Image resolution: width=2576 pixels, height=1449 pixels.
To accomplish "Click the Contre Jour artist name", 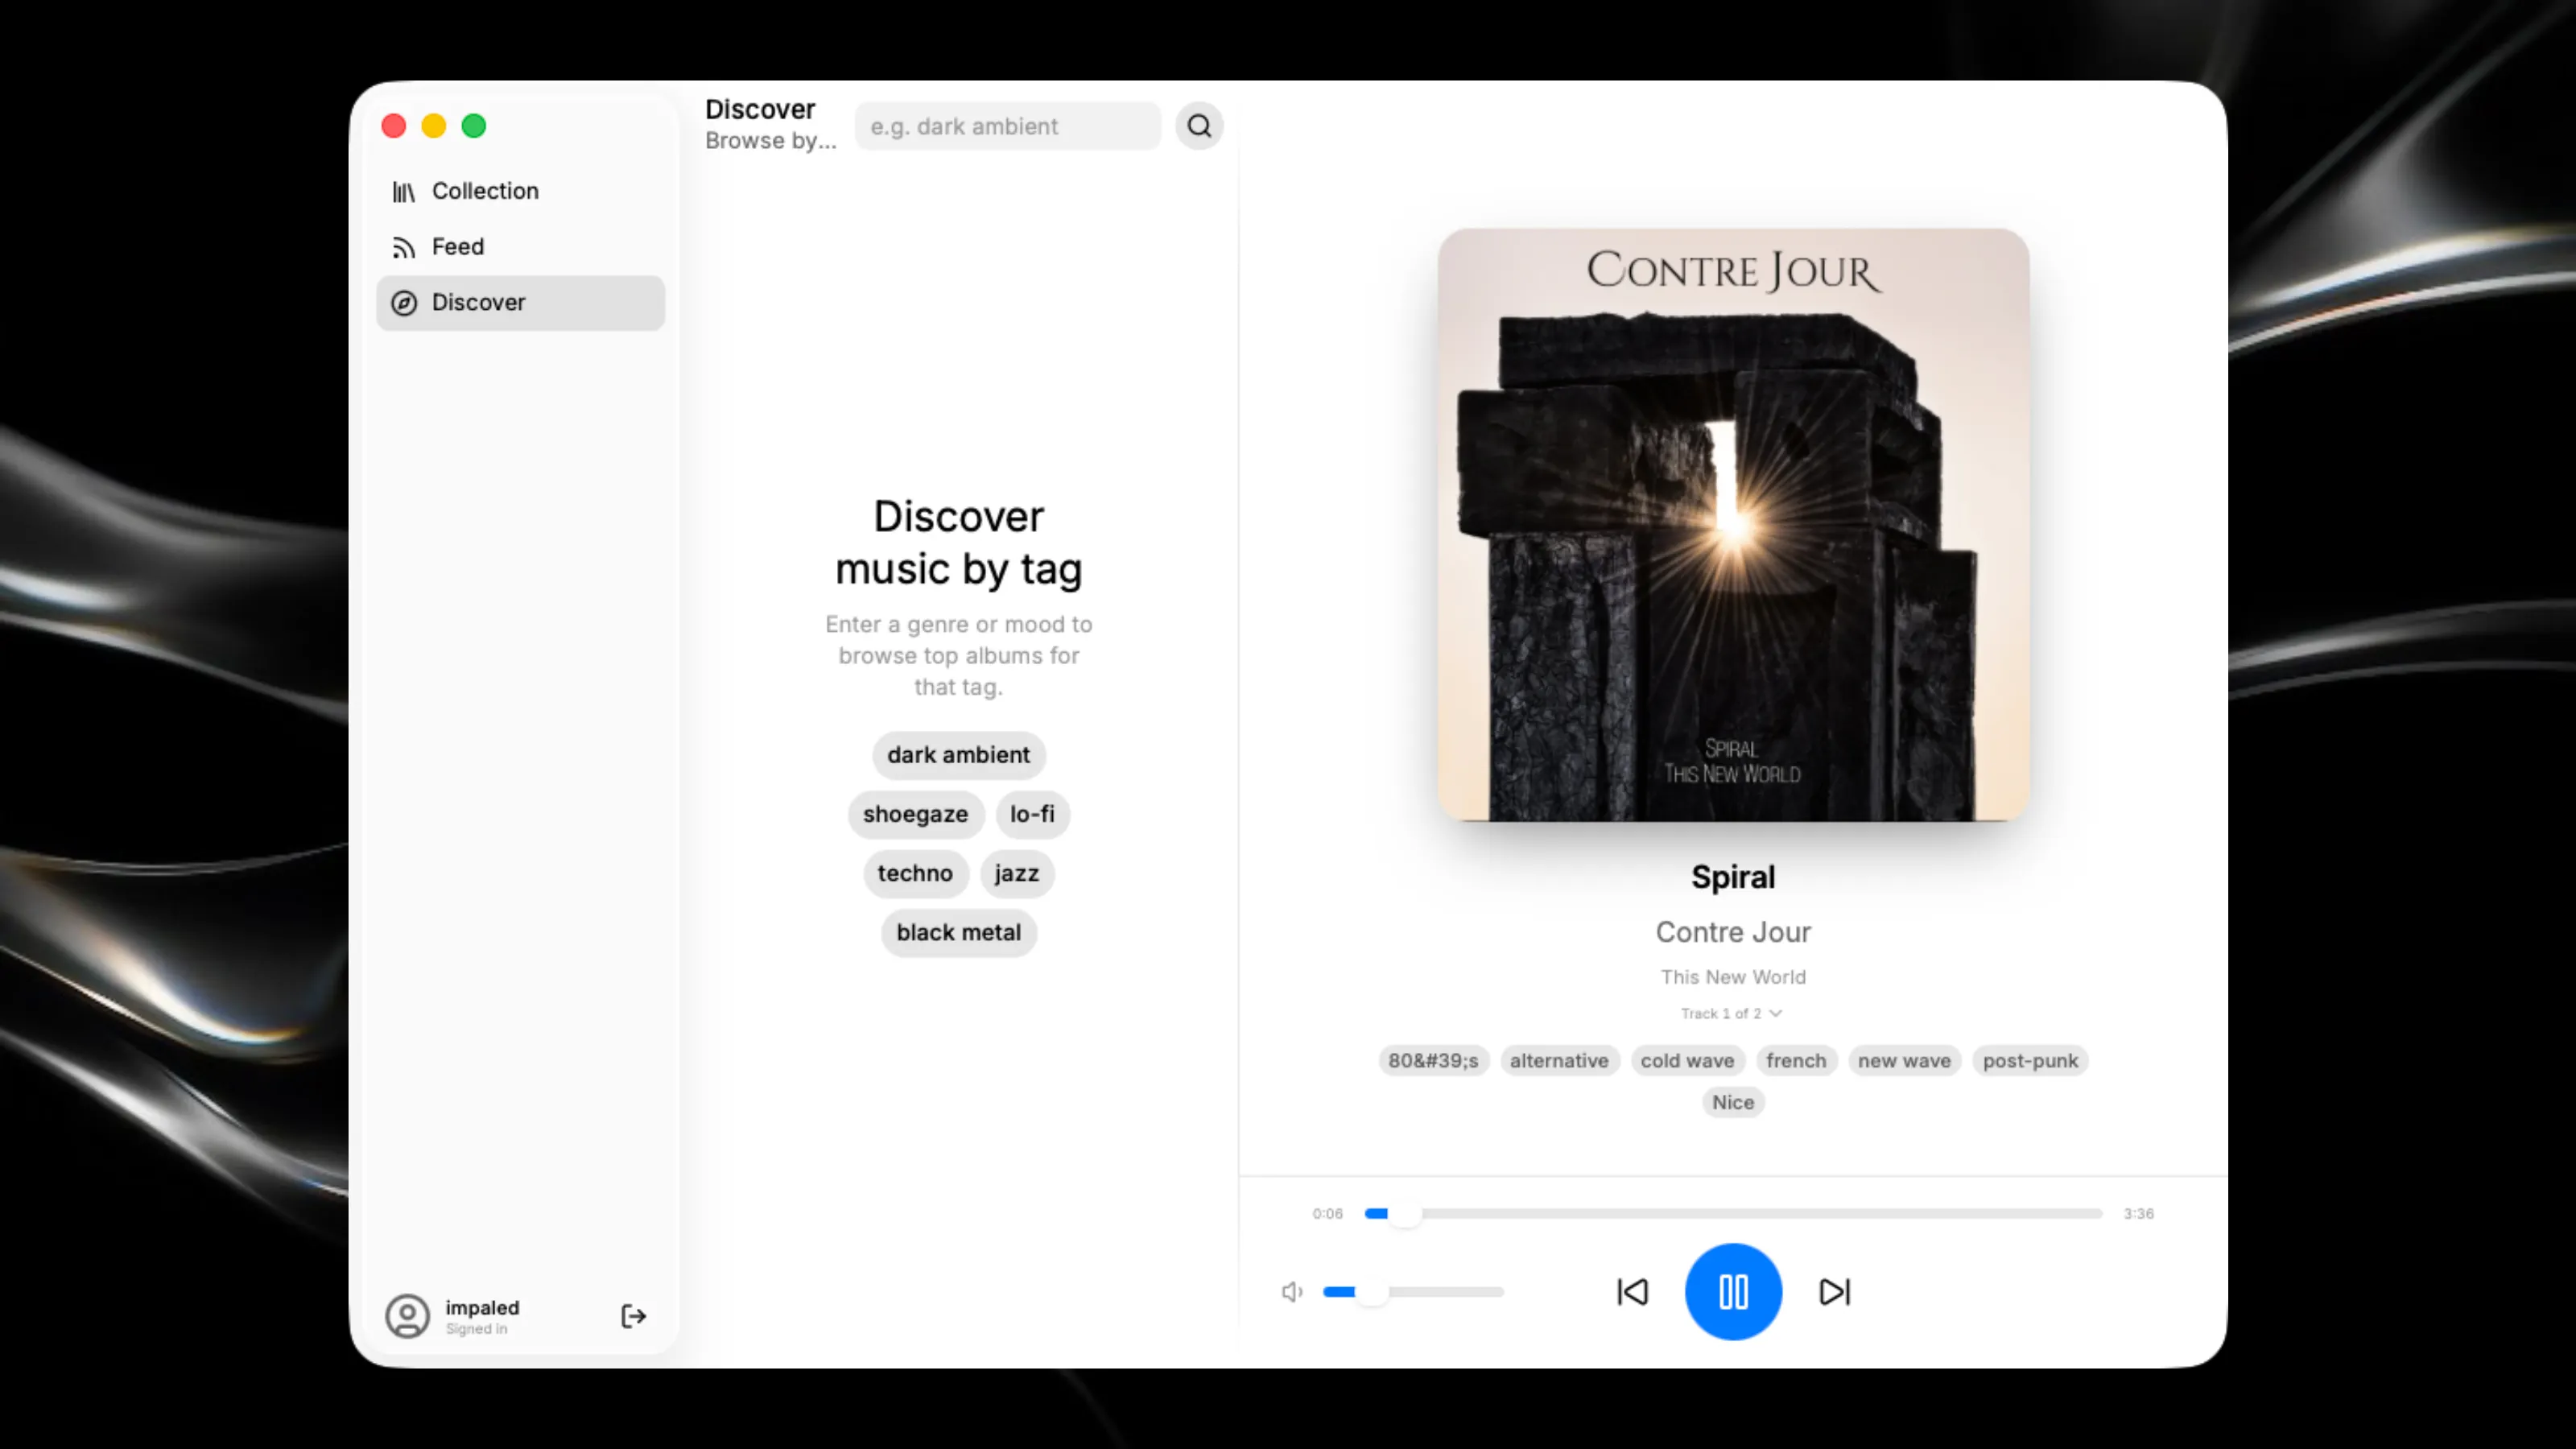I will (1733, 932).
